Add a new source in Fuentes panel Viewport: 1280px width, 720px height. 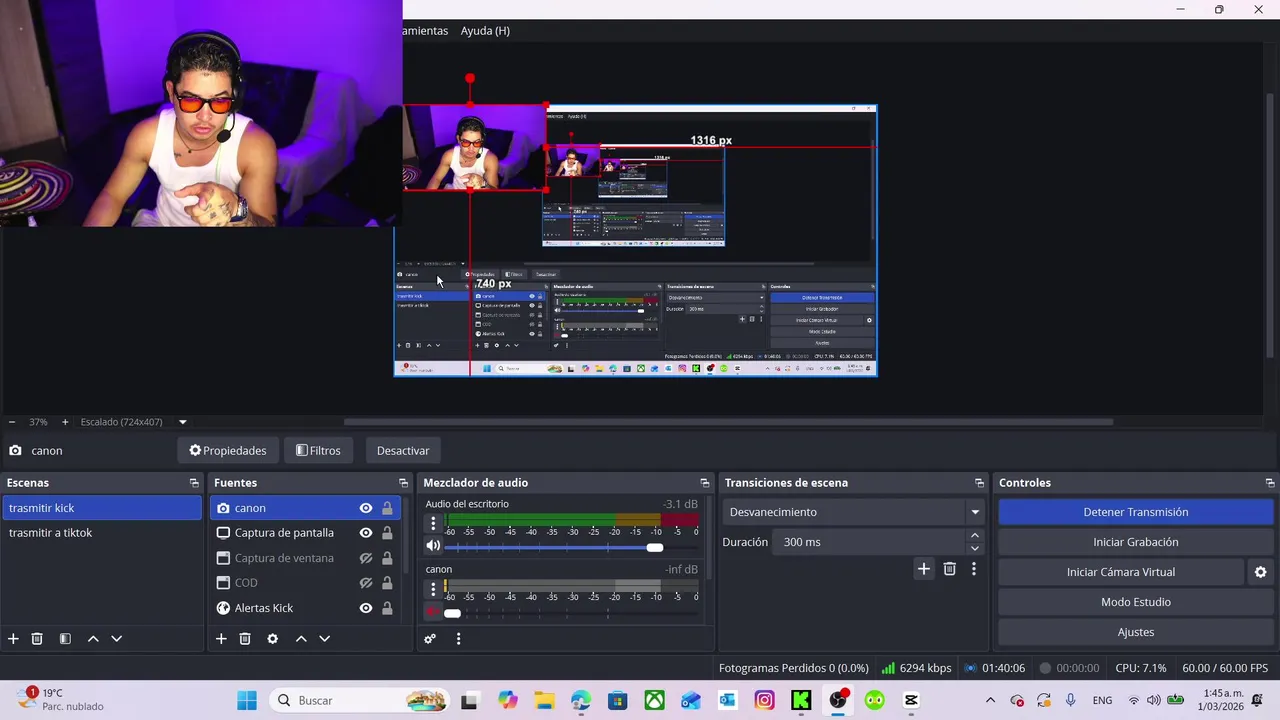[x=221, y=638]
